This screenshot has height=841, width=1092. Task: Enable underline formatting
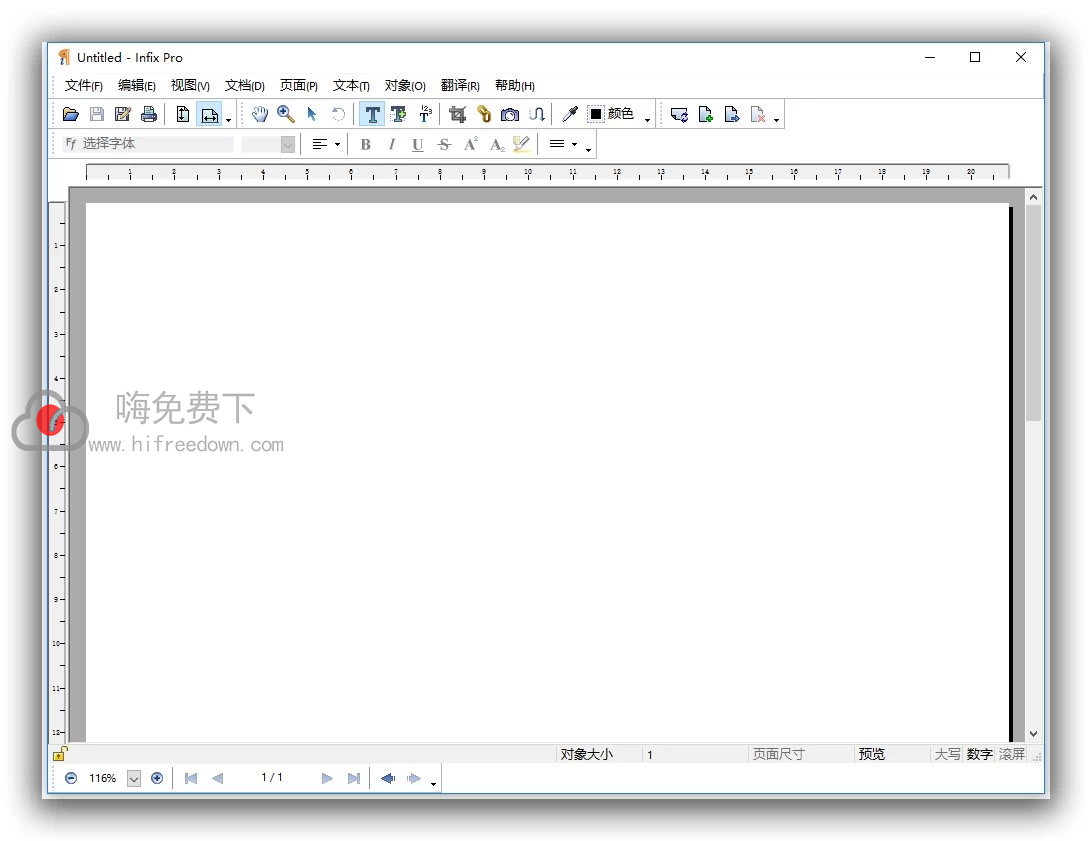click(x=417, y=144)
